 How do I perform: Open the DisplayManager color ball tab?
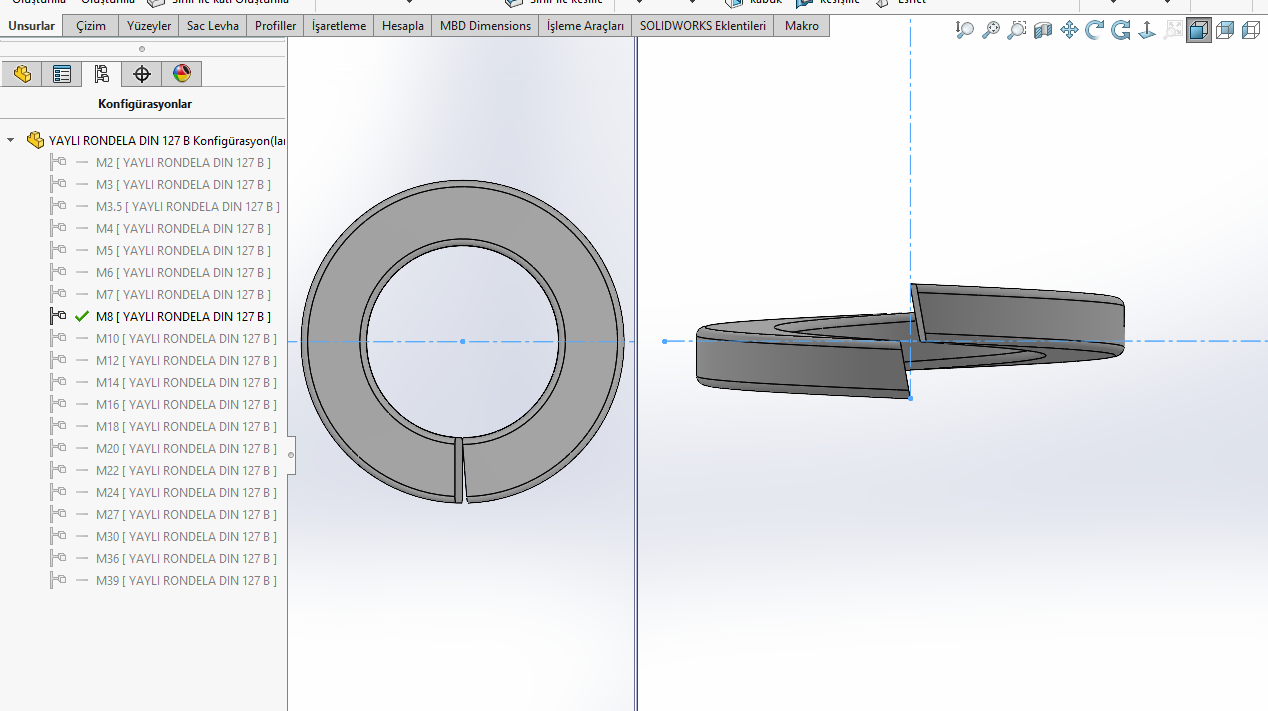click(x=181, y=74)
